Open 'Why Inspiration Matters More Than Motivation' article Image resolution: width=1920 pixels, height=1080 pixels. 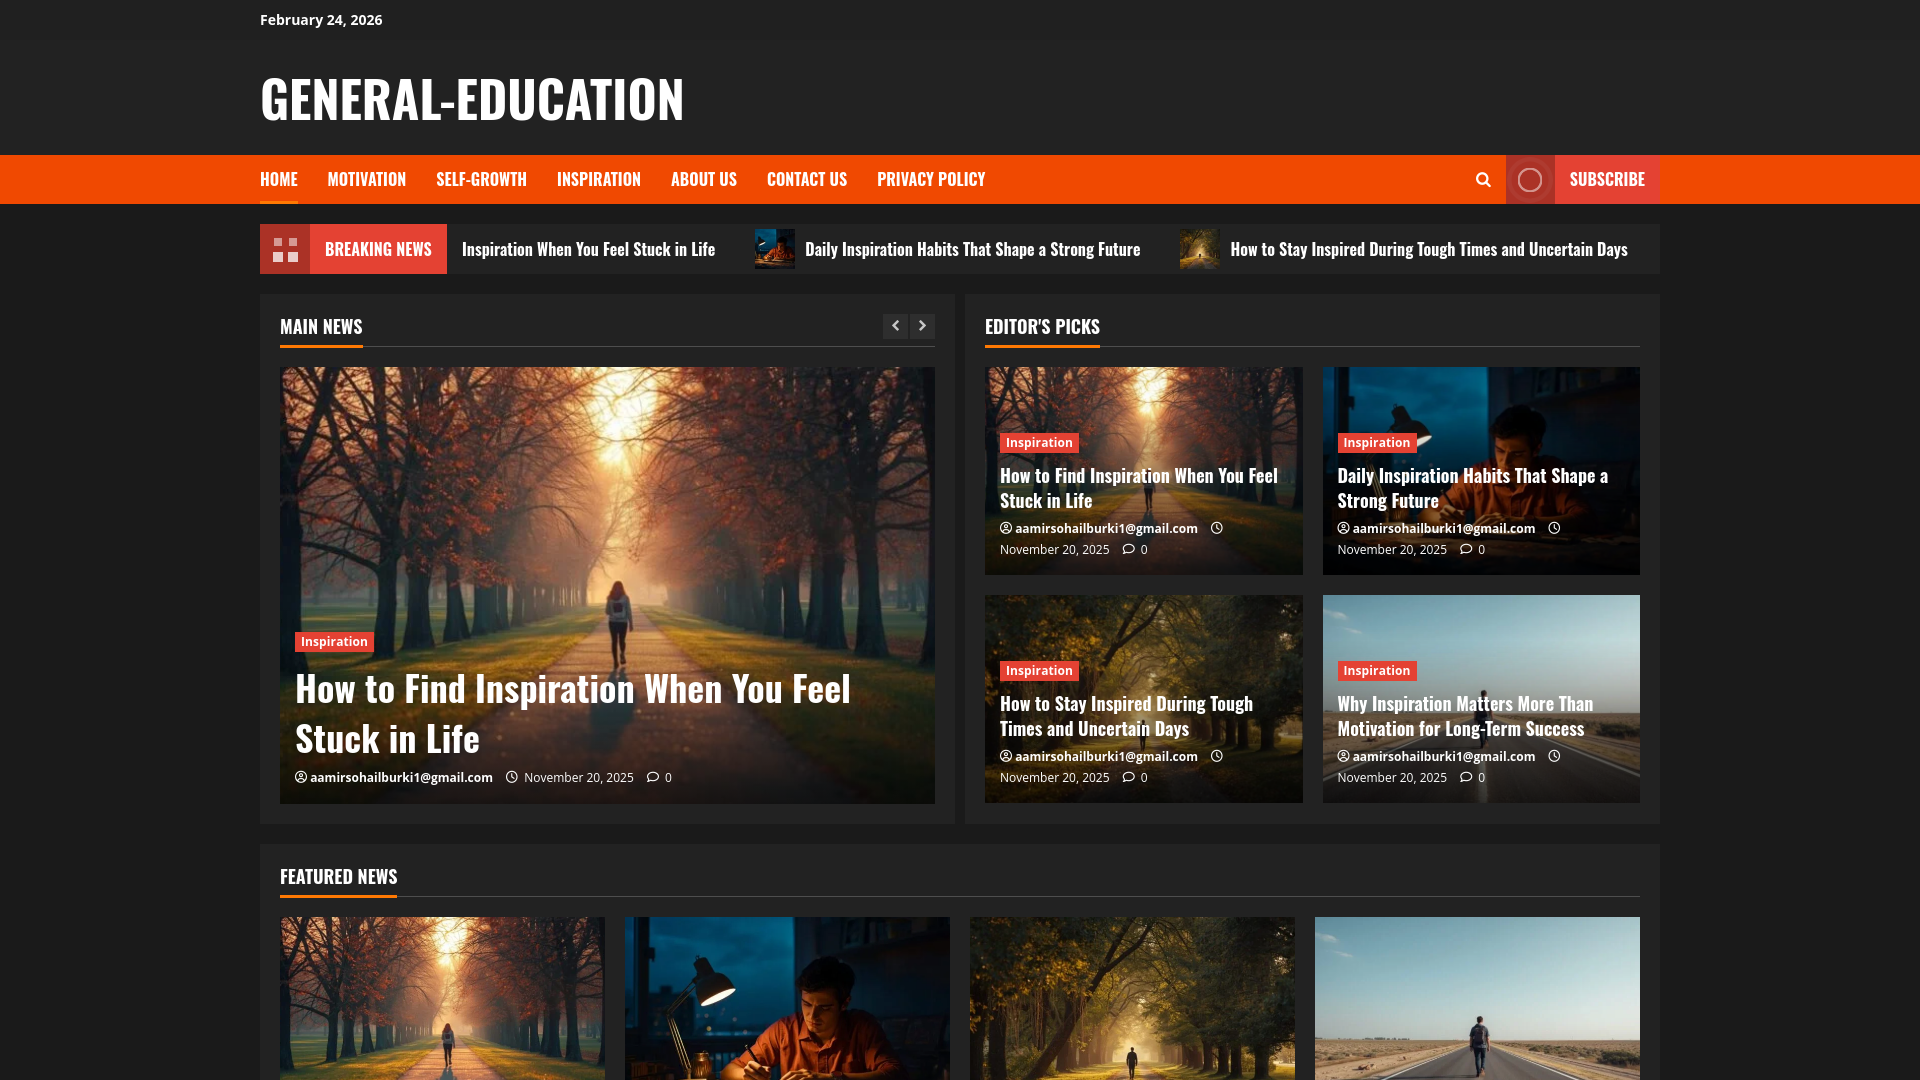click(1464, 716)
